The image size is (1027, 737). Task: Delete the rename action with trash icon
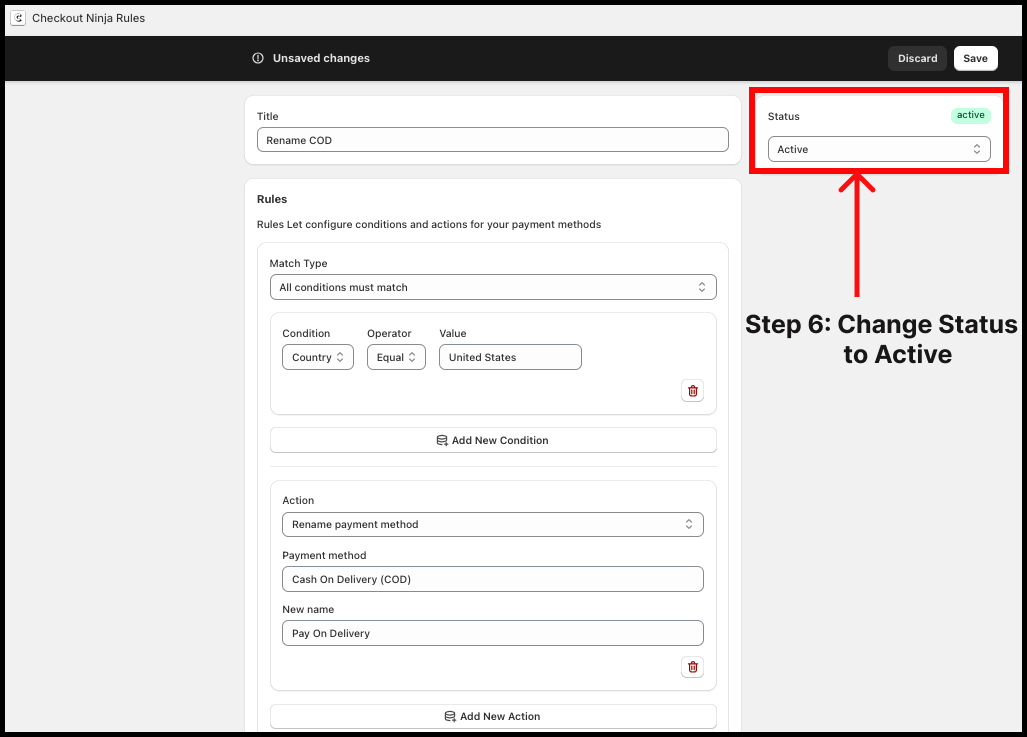692,667
